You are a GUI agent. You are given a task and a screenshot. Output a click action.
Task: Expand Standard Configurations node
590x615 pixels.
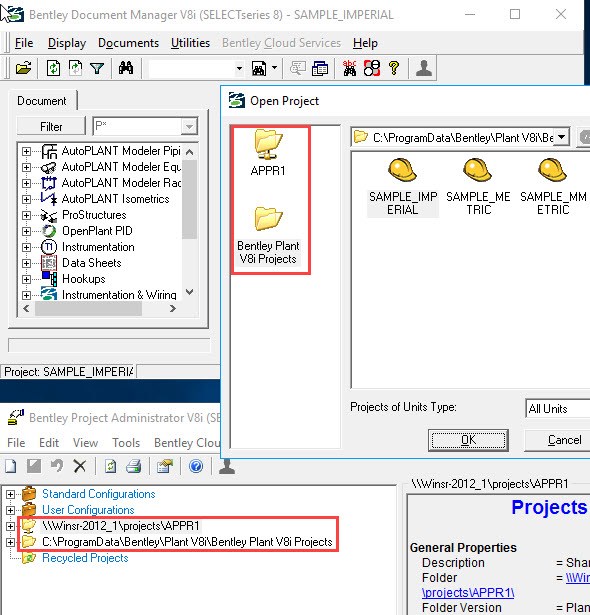coord(11,494)
